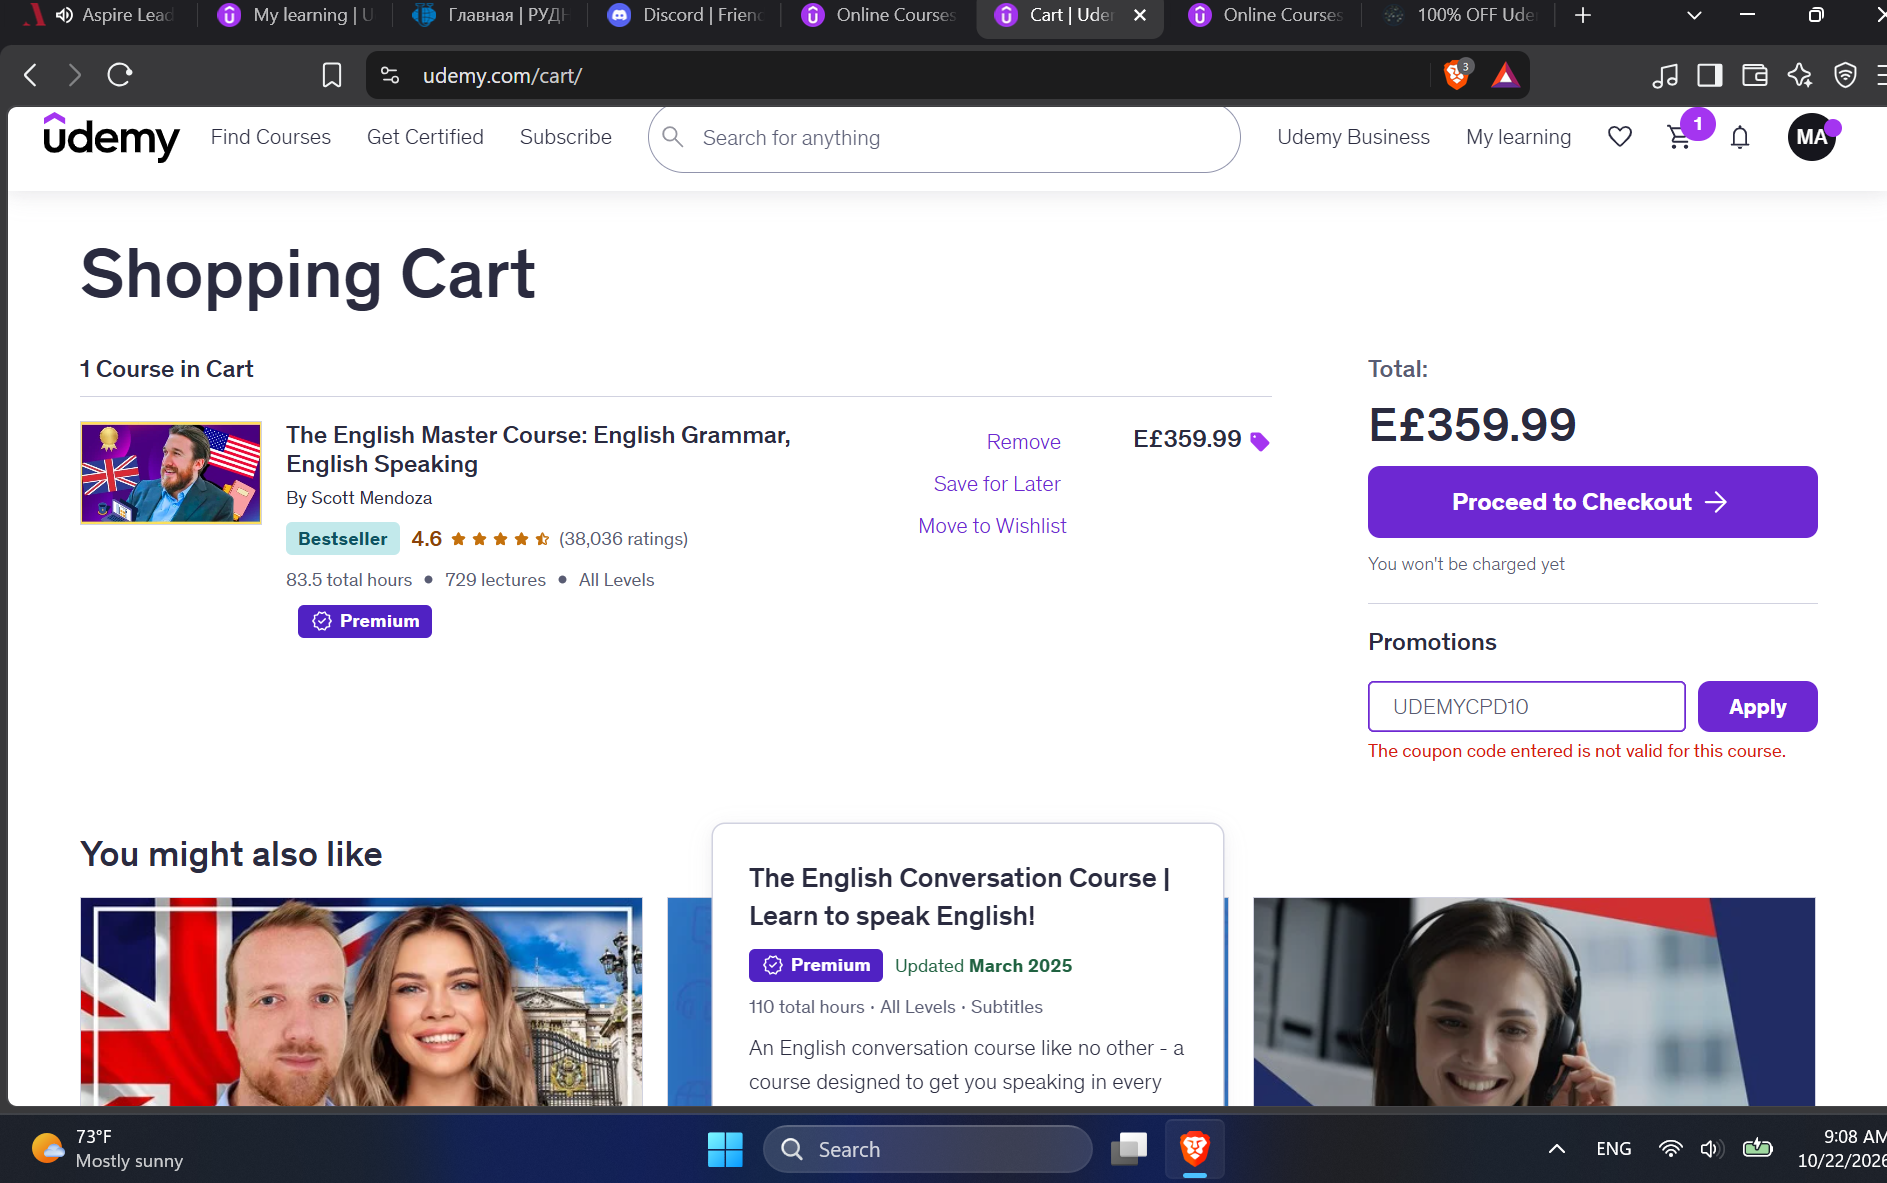This screenshot has height=1183, width=1887.
Task: Remove the course from cart
Action: [1023, 442]
